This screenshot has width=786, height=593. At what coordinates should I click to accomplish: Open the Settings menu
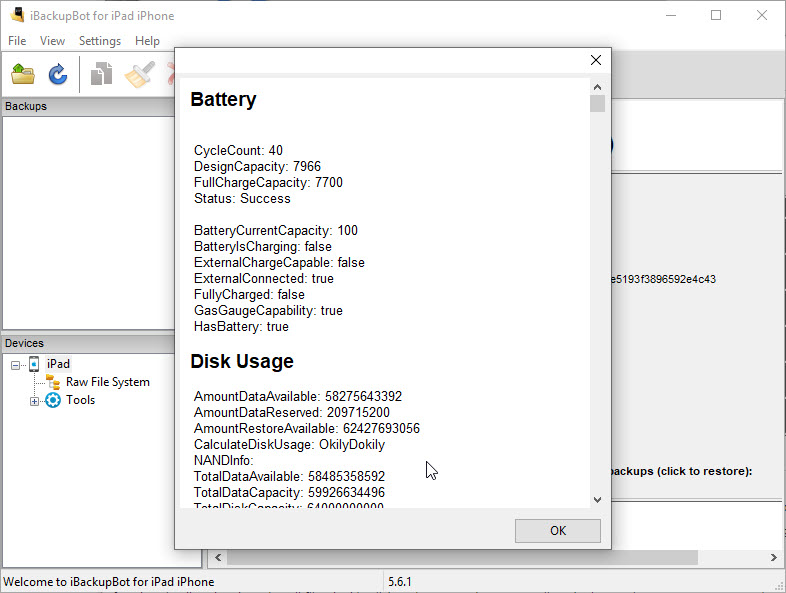pos(100,41)
